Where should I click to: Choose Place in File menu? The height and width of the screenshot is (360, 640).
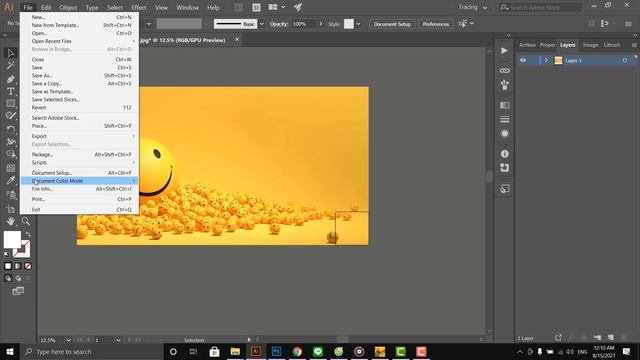pyautogui.click(x=80, y=126)
